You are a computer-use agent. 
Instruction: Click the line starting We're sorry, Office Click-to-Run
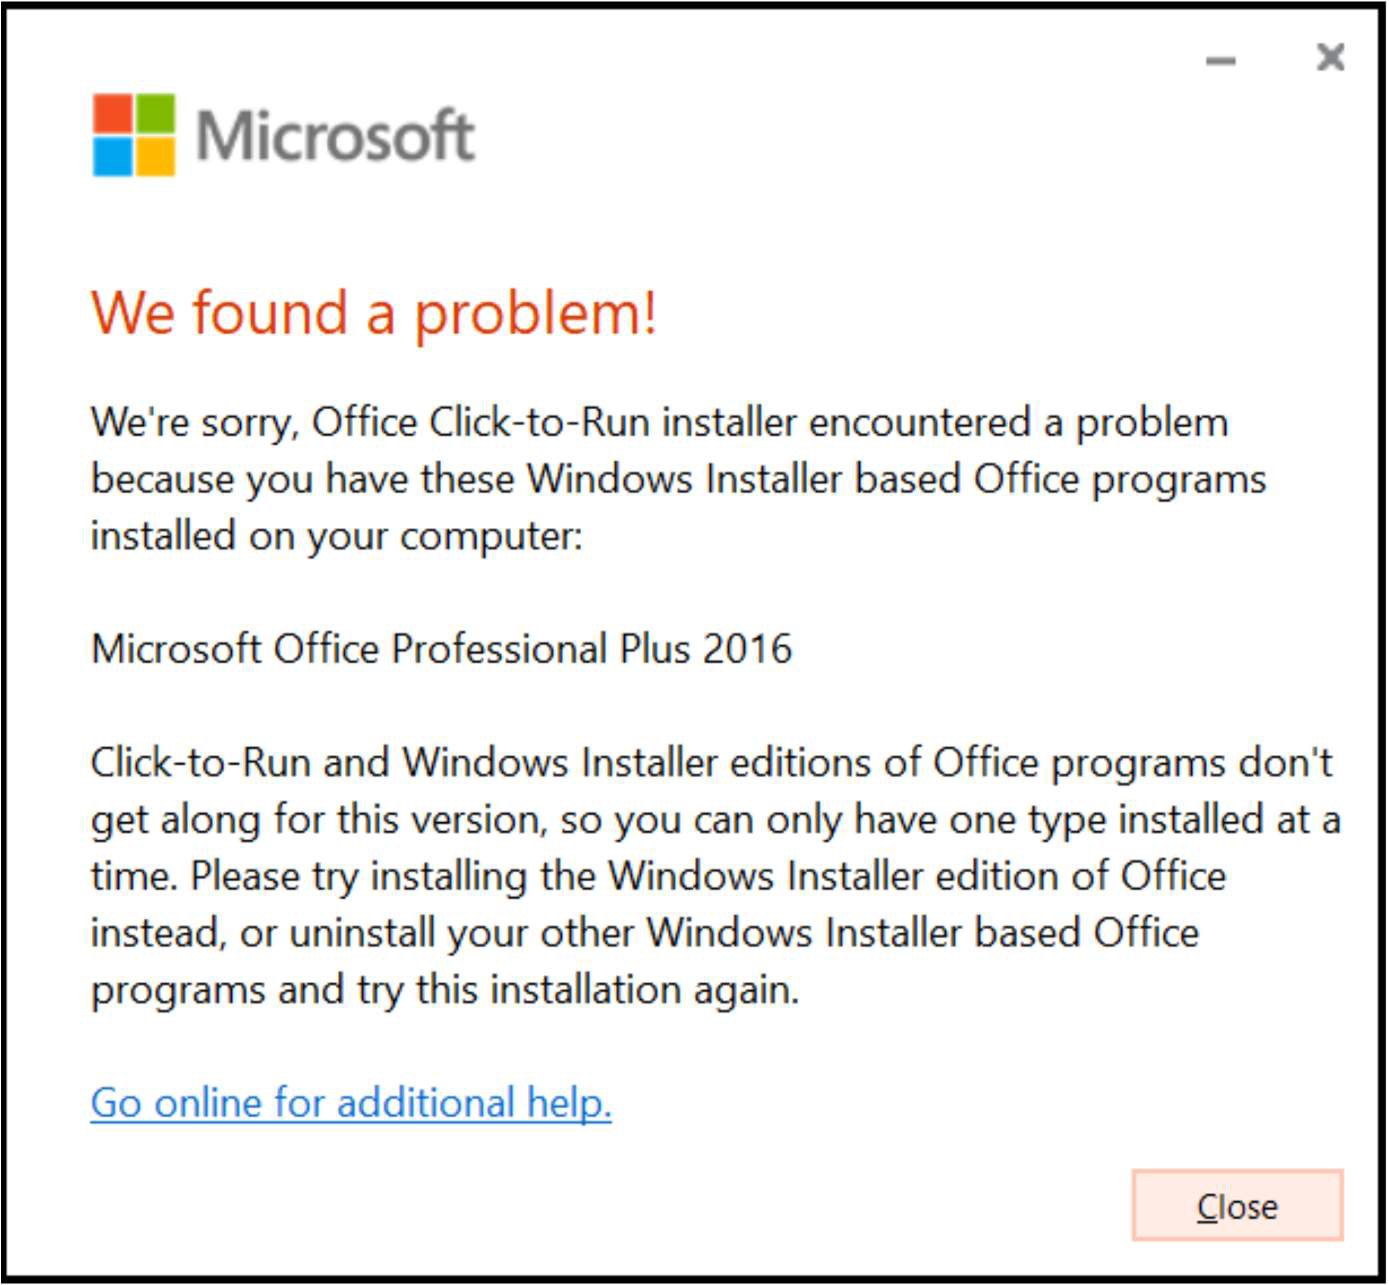pos(659,423)
